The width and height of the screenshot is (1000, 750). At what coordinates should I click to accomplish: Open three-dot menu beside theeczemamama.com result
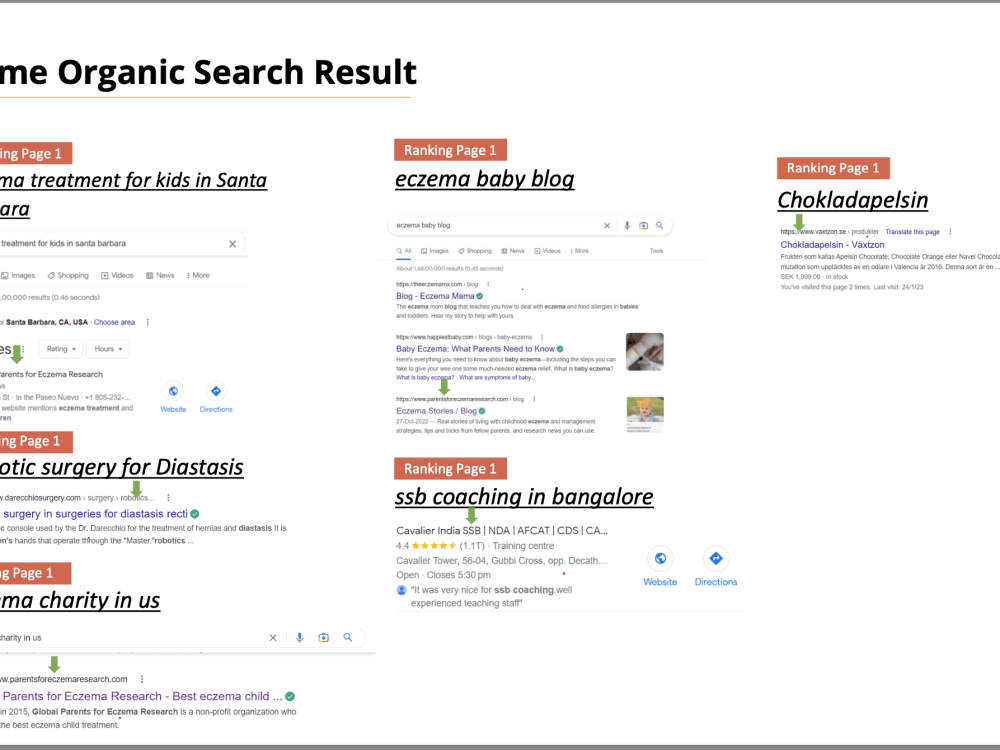coord(489,284)
